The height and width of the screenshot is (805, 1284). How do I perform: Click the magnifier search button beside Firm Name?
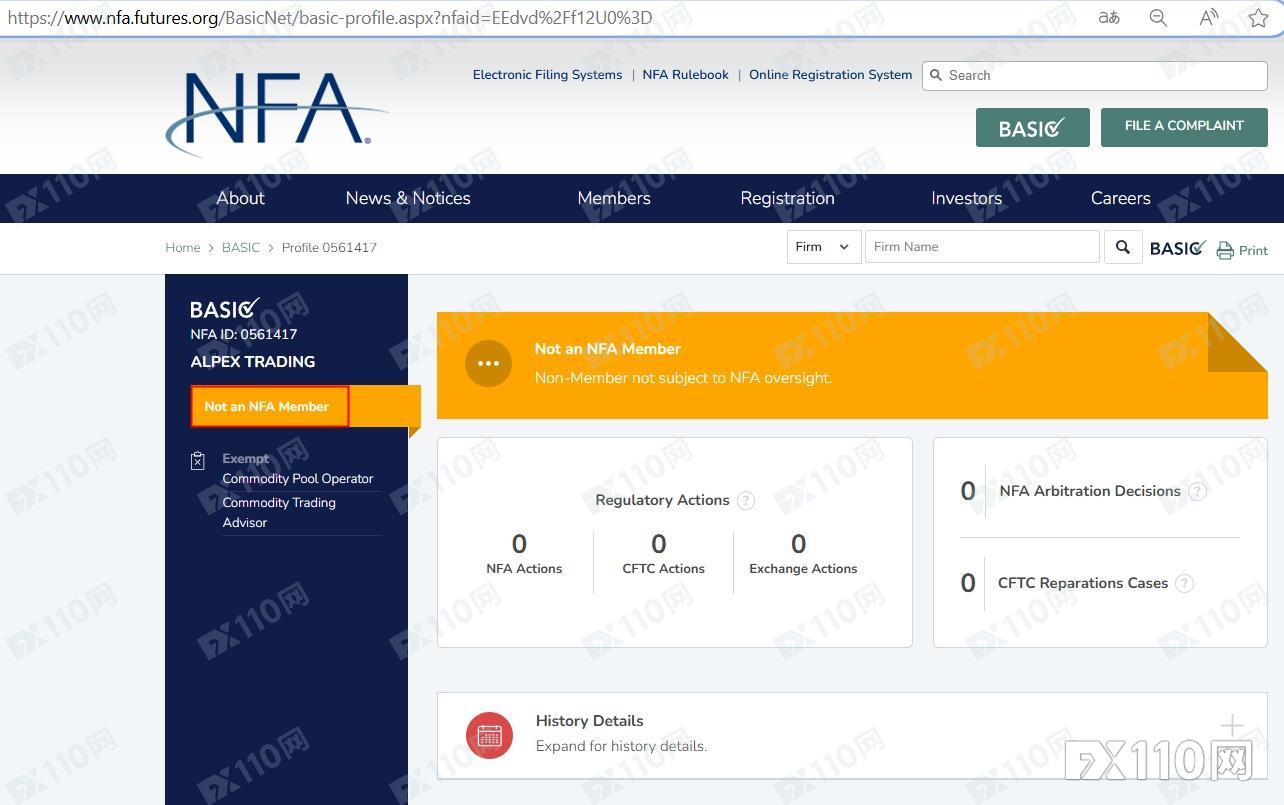(x=1123, y=247)
